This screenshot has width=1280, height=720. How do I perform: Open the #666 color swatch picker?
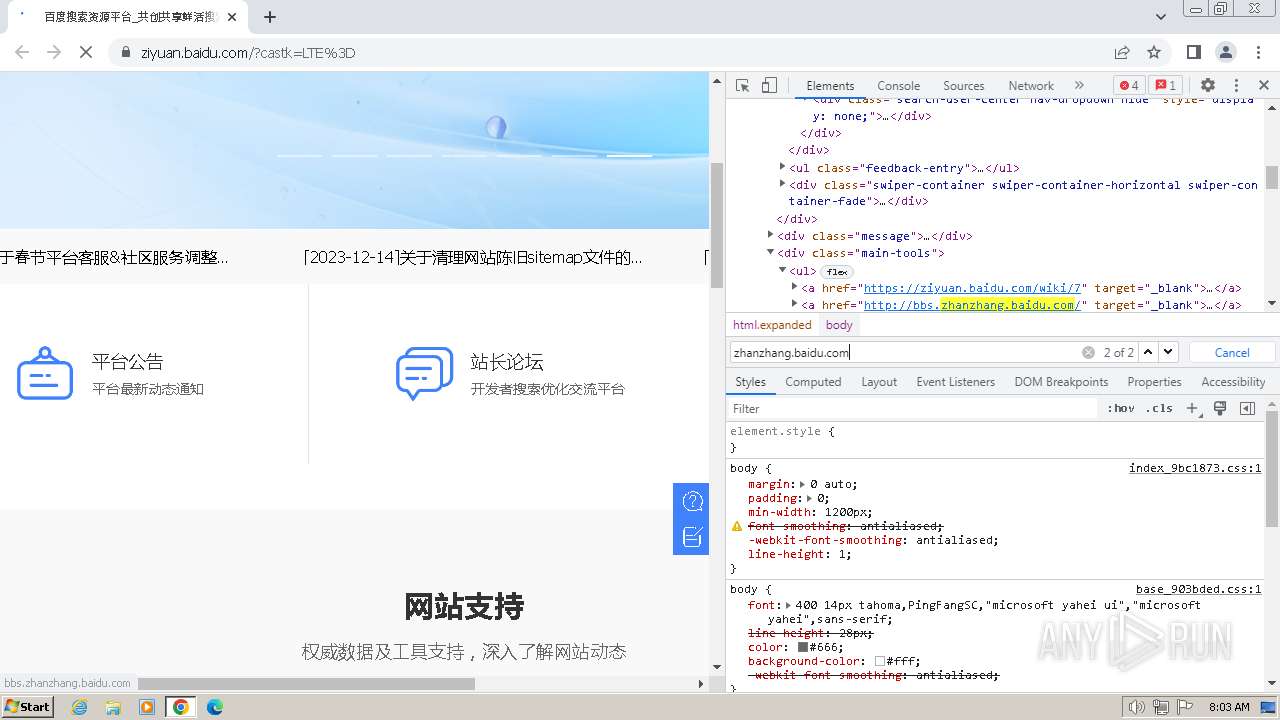tap(801, 647)
